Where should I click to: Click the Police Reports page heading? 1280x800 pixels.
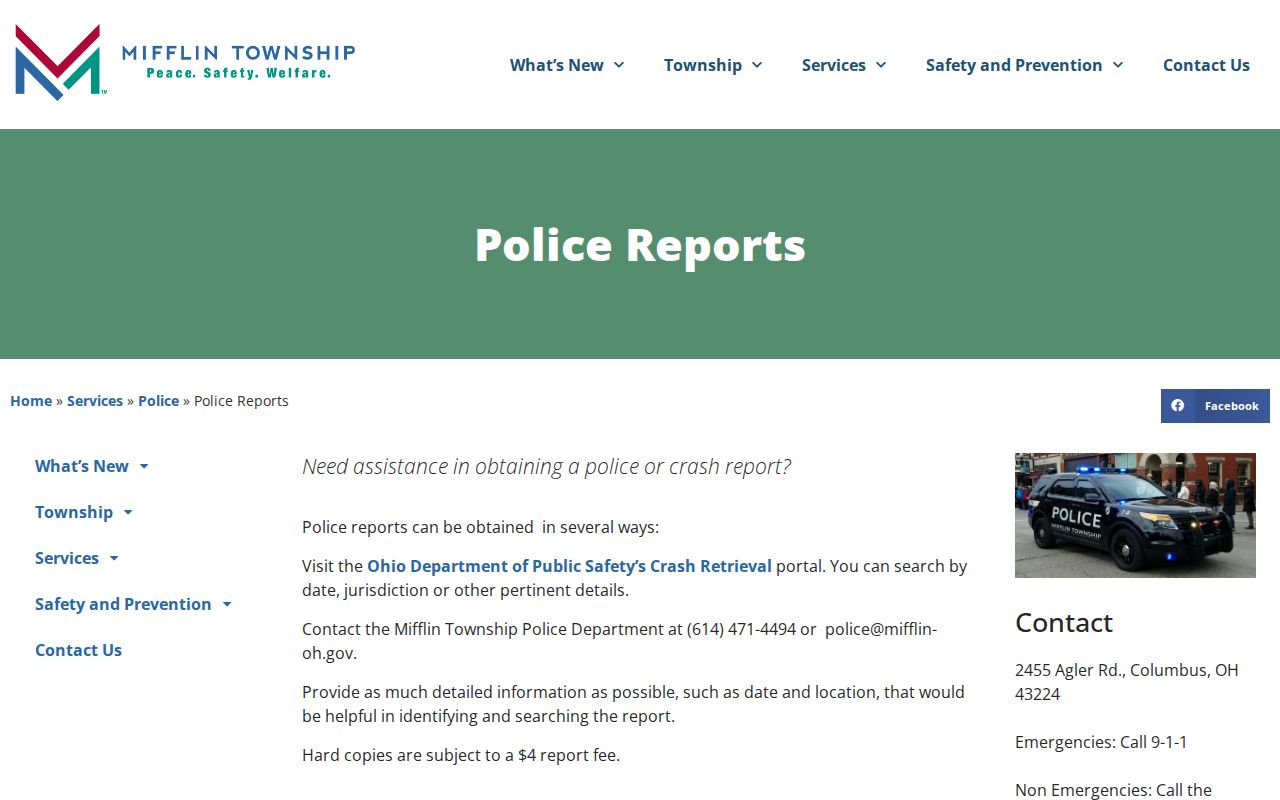pos(640,245)
